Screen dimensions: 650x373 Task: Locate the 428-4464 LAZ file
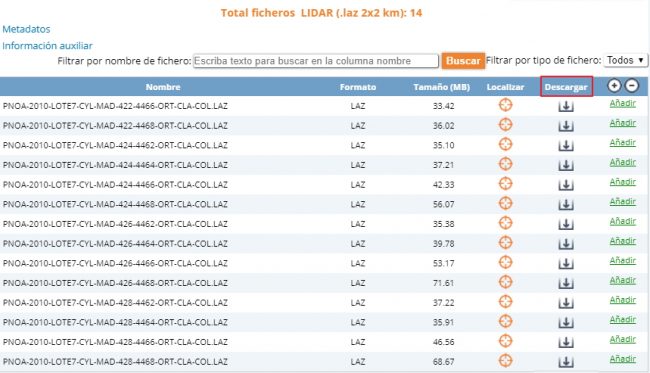click(x=505, y=321)
